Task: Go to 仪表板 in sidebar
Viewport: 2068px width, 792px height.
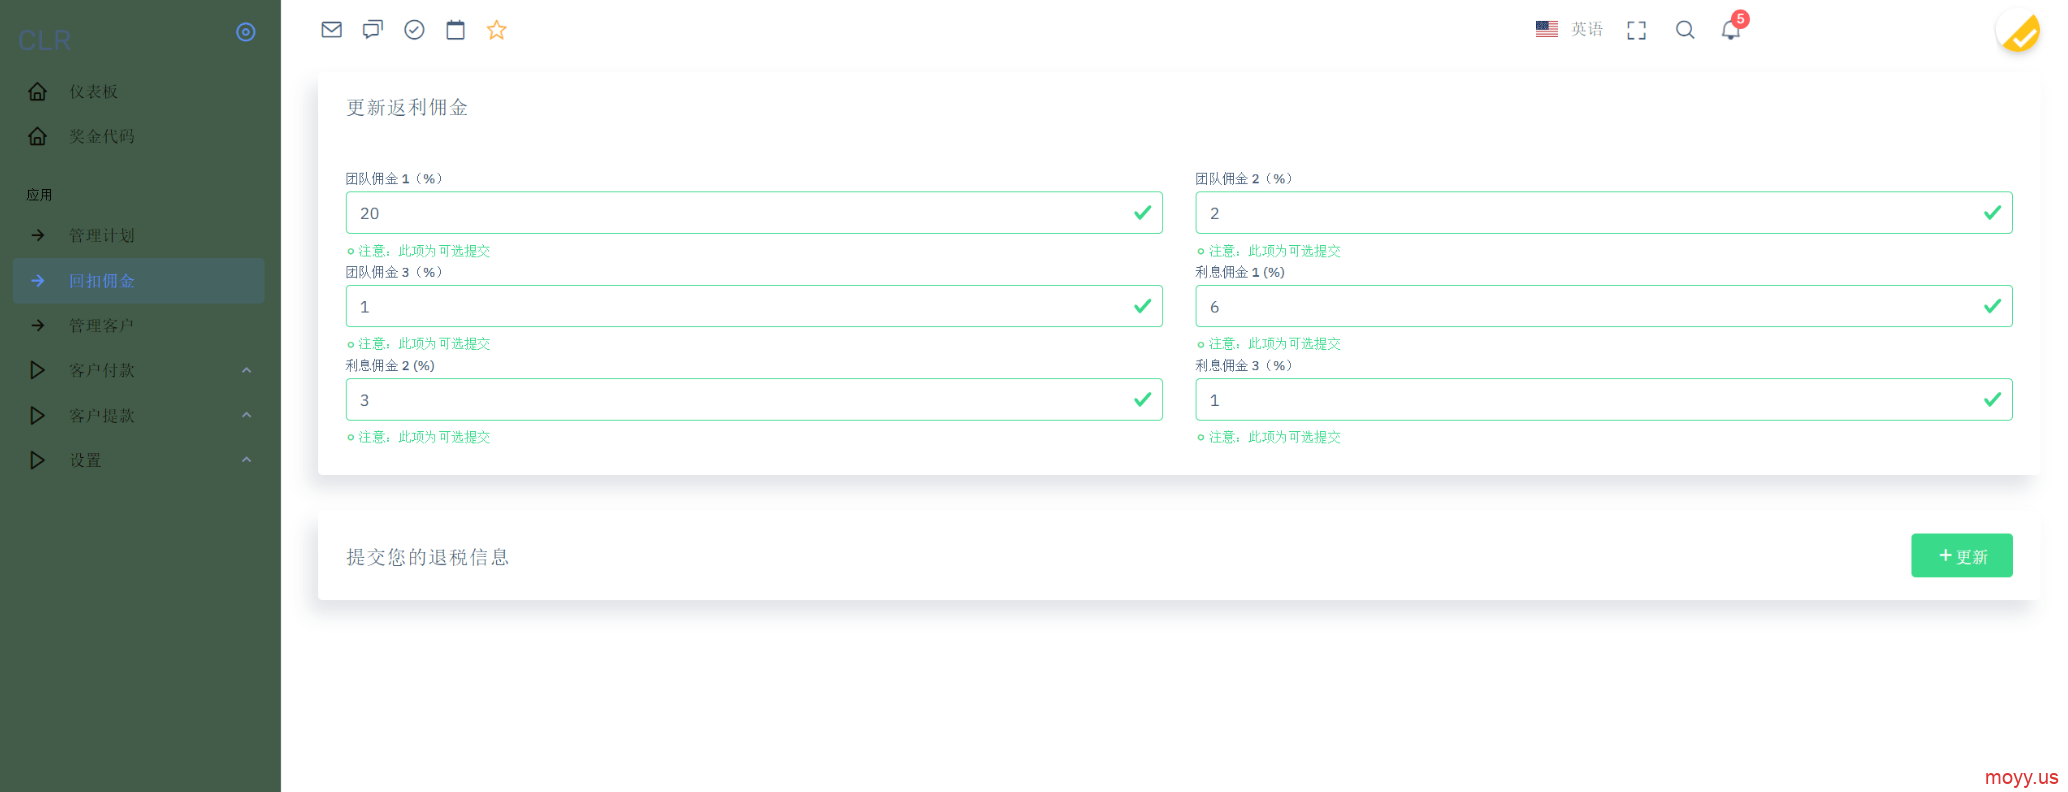Action: (x=139, y=92)
